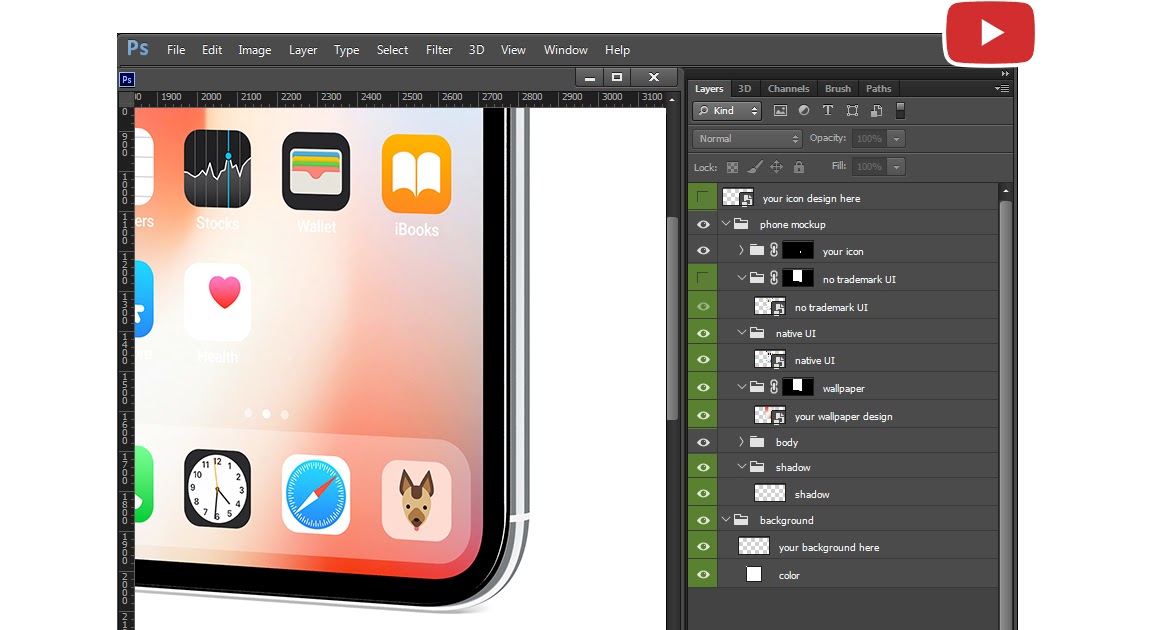The width and height of the screenshot is (1160, 630).
Task: Filter layers by pixel layer icon
Action: click(x=780, y=111)
